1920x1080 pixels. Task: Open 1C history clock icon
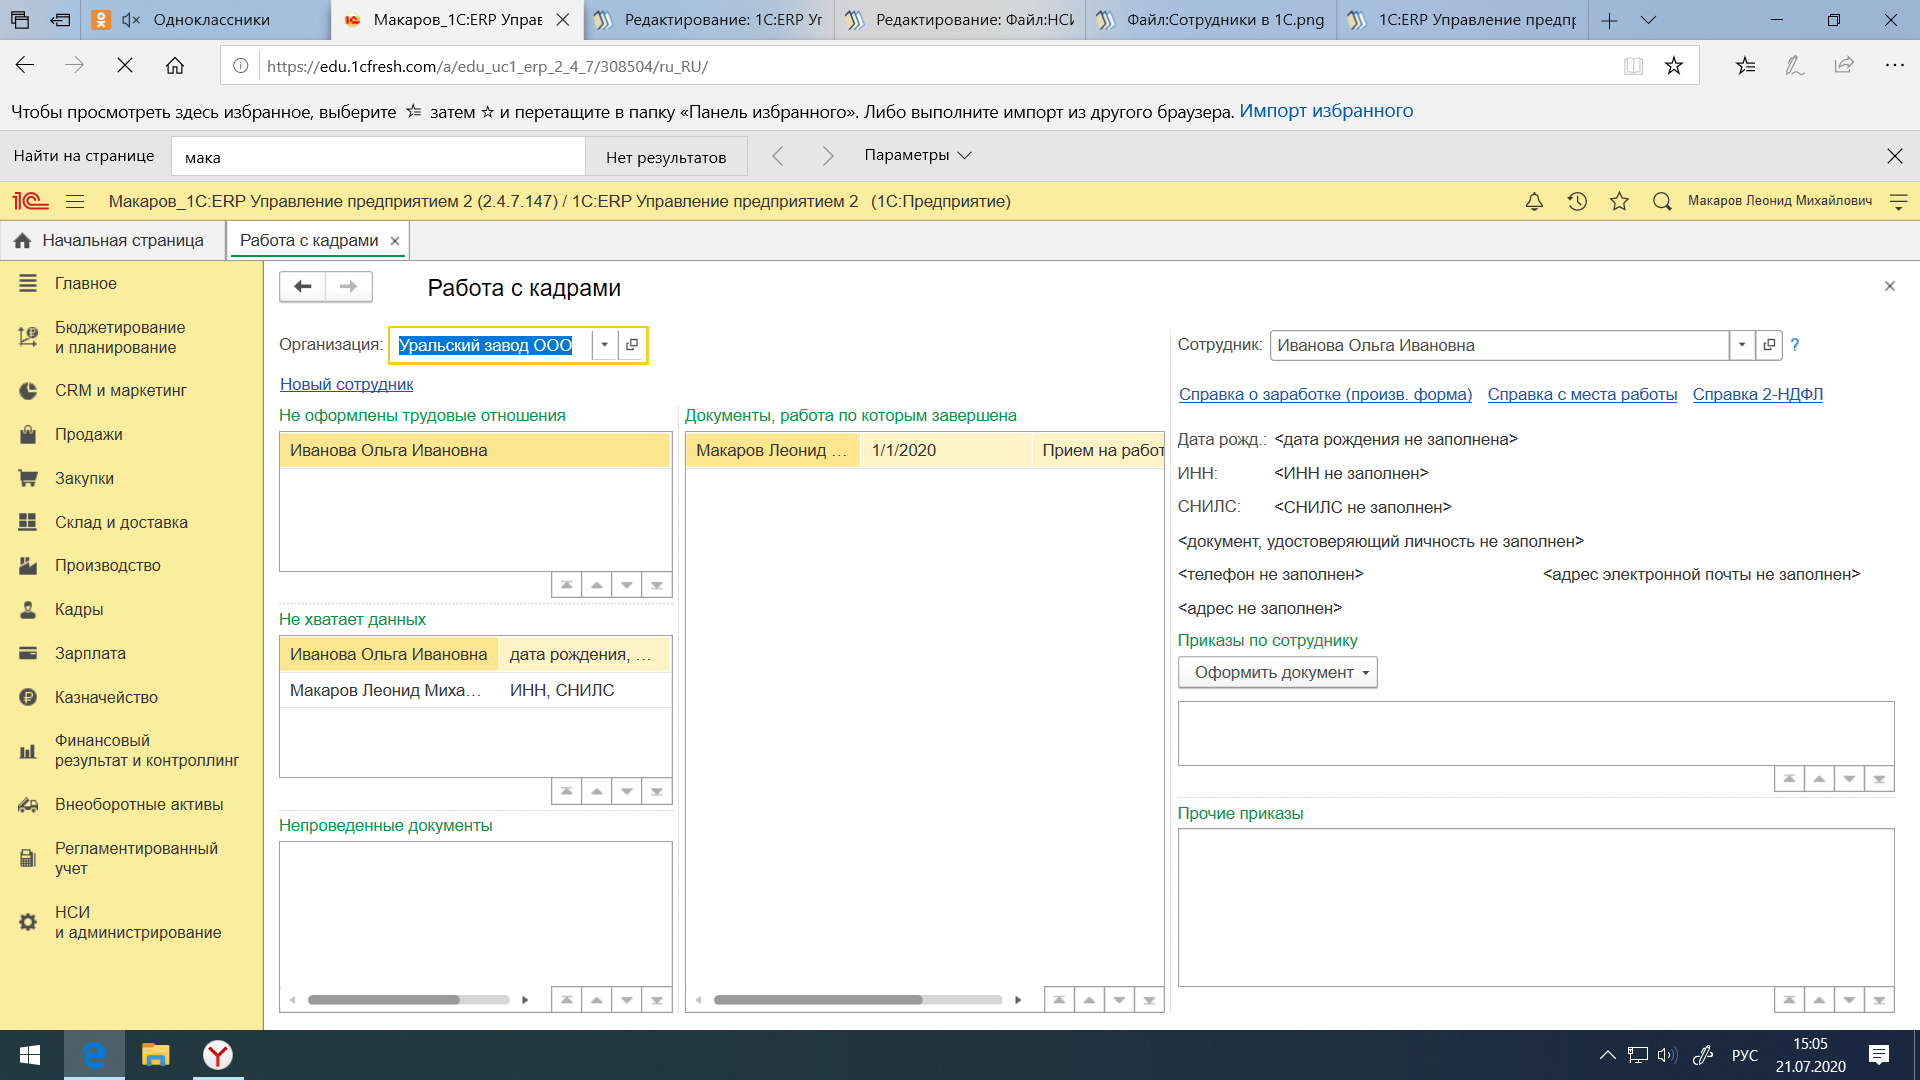tap(1577, 201)
